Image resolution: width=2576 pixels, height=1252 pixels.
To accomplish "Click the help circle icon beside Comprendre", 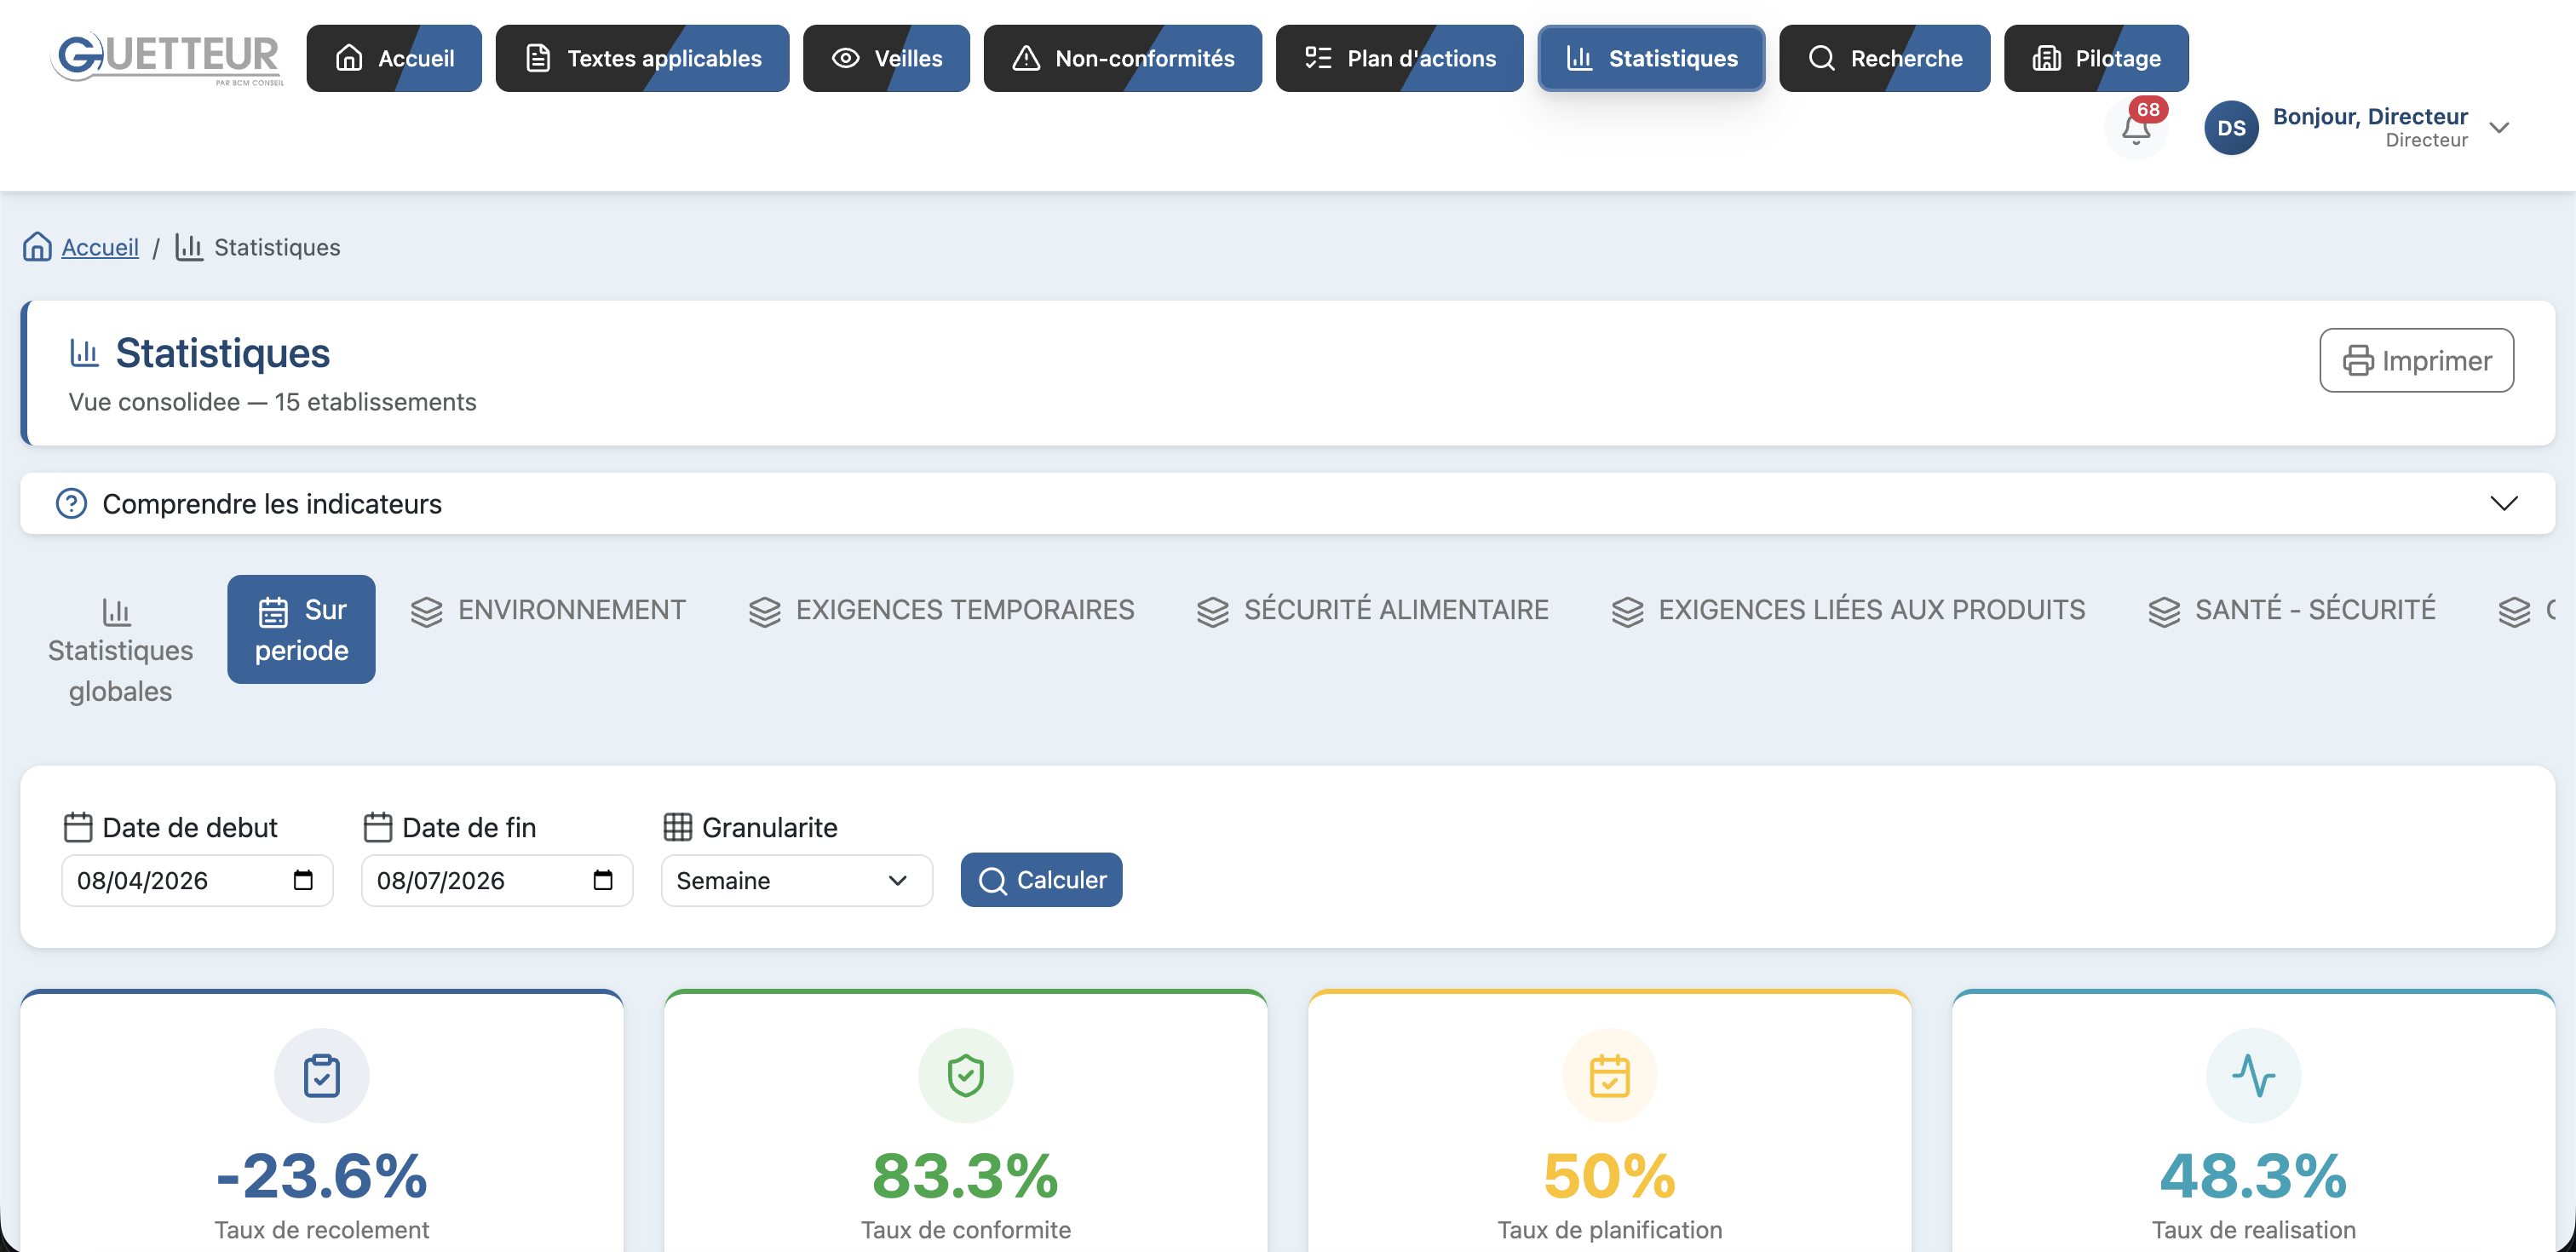I will tap(71, 503).
